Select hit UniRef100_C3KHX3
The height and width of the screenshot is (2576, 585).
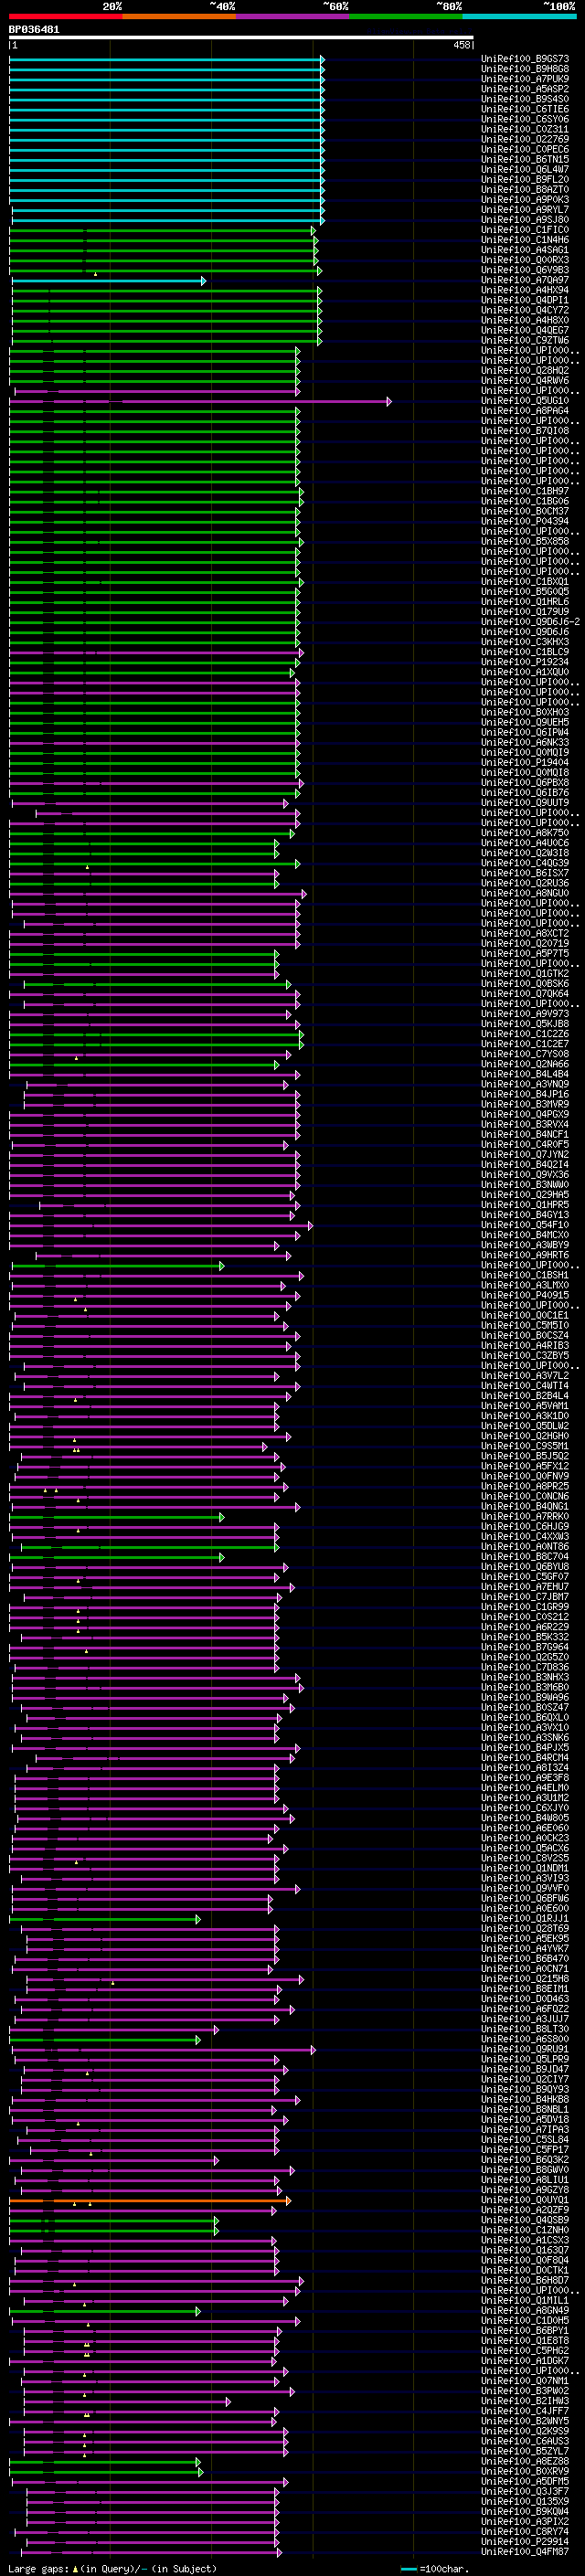click(524, 642)
